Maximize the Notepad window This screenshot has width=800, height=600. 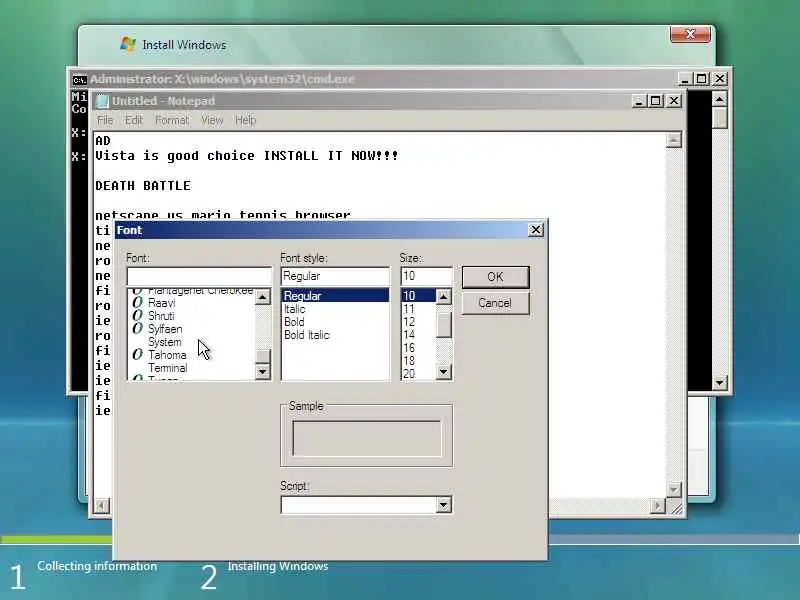pos(656,101)
